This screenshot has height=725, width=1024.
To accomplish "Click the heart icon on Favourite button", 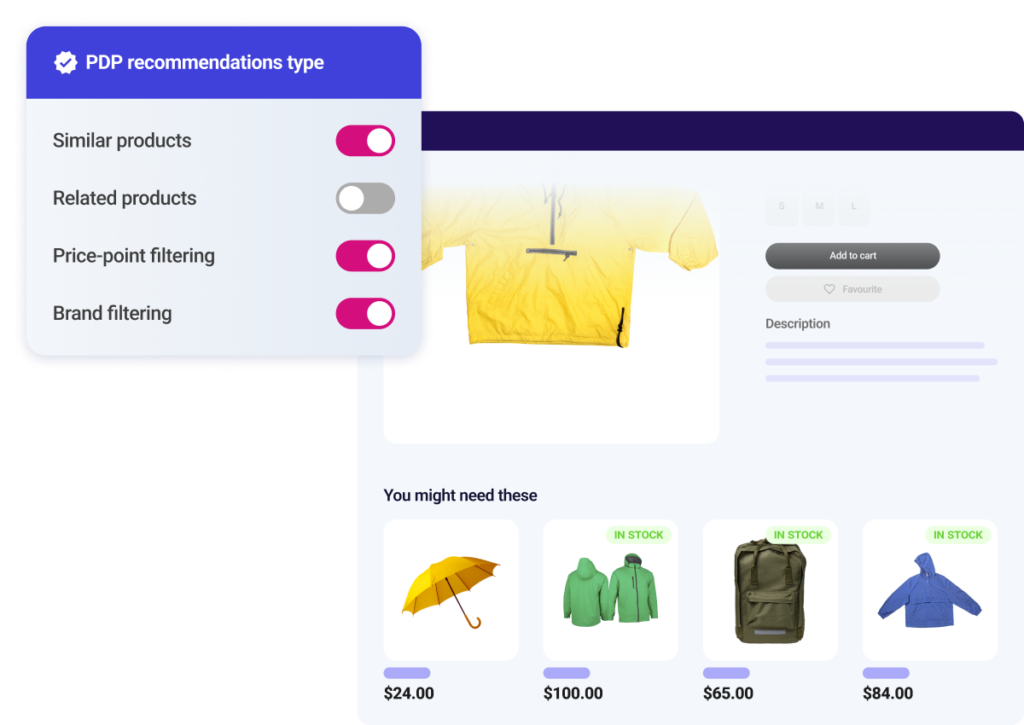I will tap(829, 289).
